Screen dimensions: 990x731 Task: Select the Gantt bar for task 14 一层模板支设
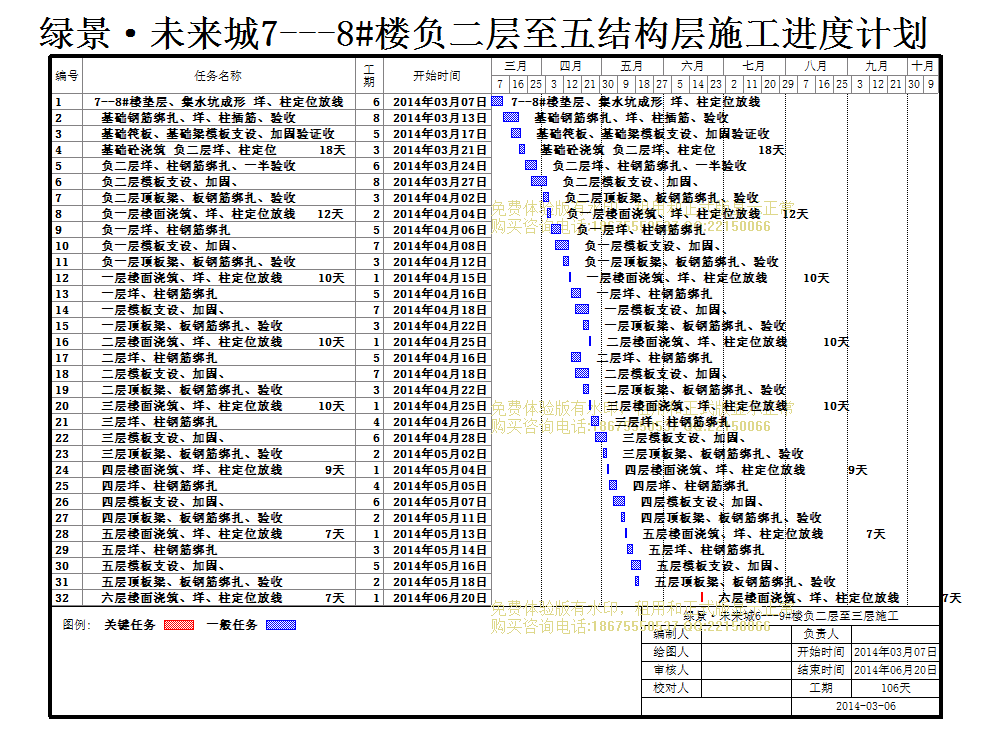click(x=581, y=309)
